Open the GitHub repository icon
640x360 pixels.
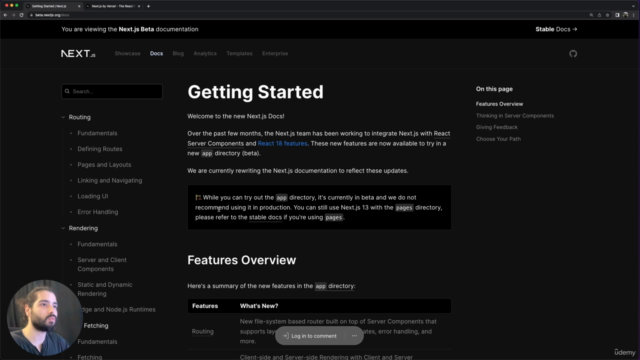tap(573, 54)
